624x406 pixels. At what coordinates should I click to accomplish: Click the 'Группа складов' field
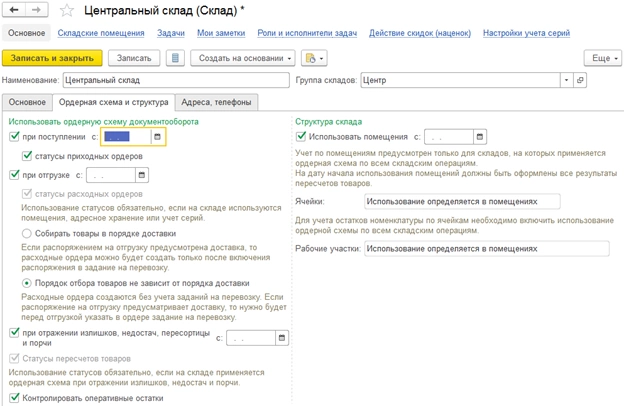tap(460, 80)
